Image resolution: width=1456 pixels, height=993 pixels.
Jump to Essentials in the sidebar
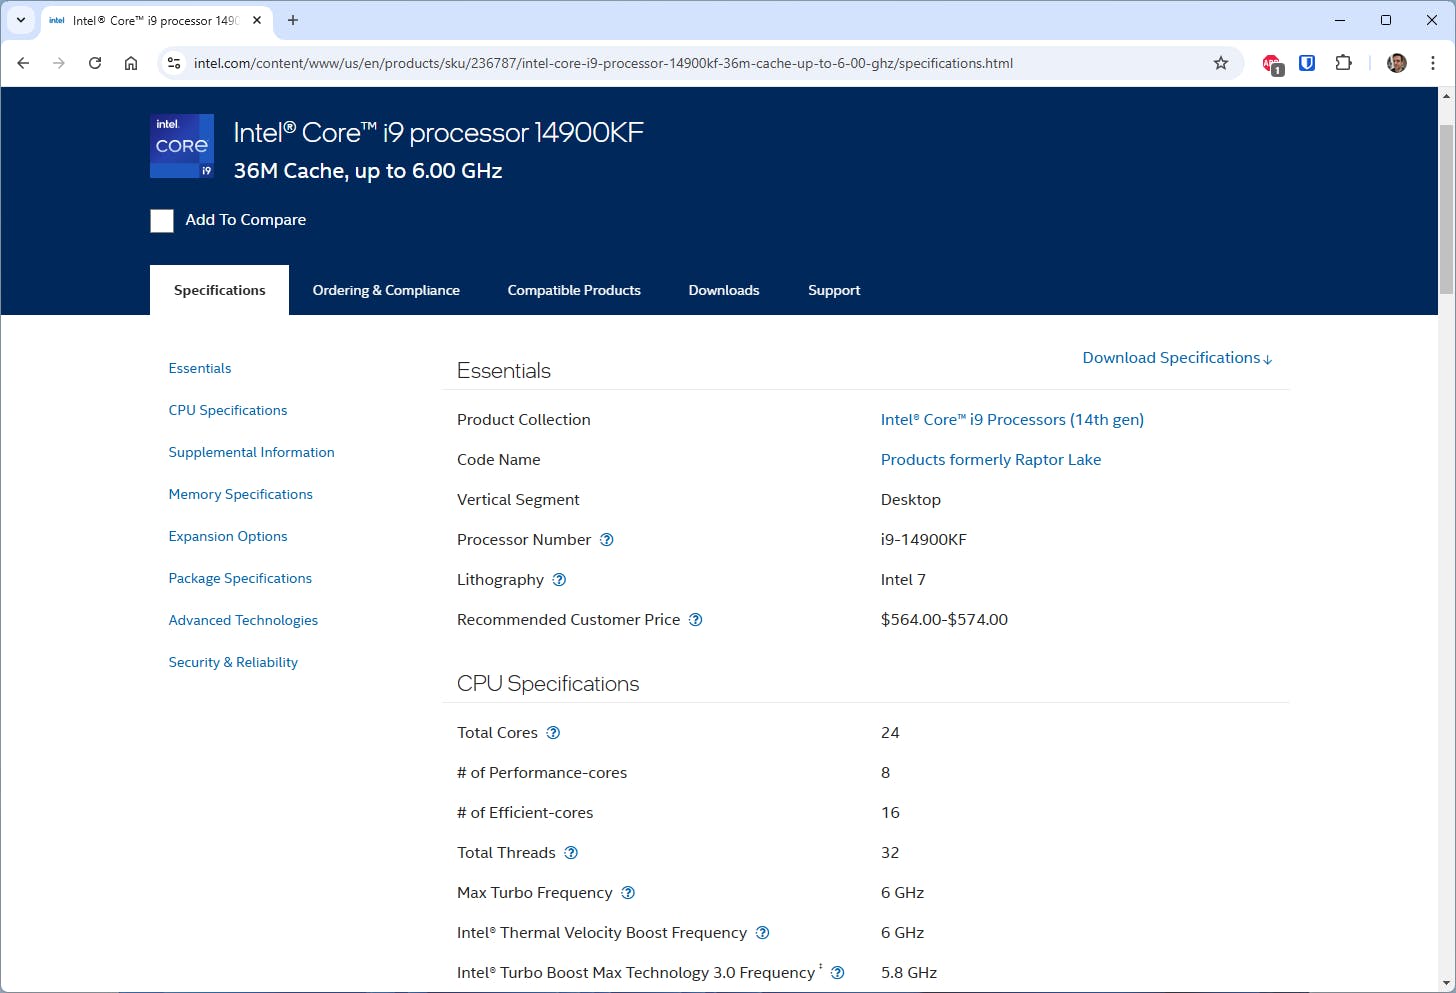click(200, 368)
